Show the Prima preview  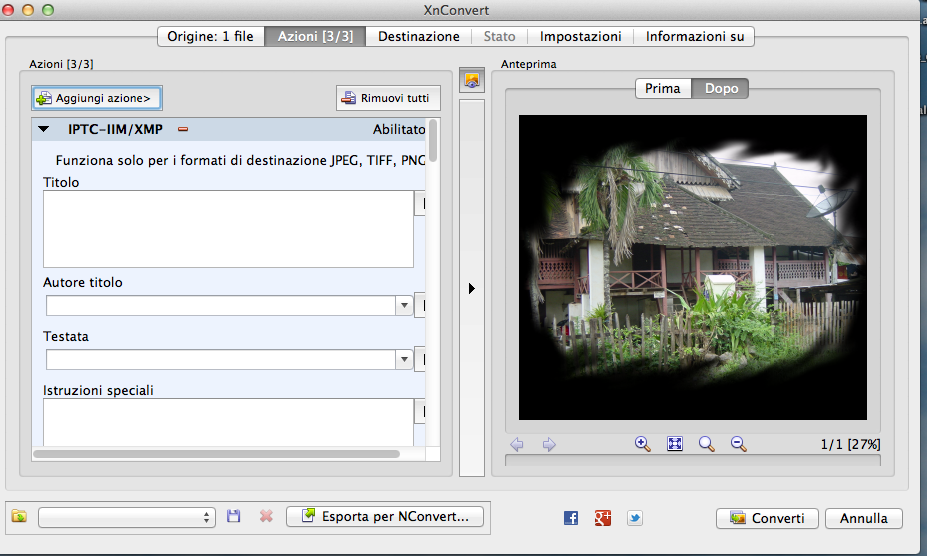point(663,89)
